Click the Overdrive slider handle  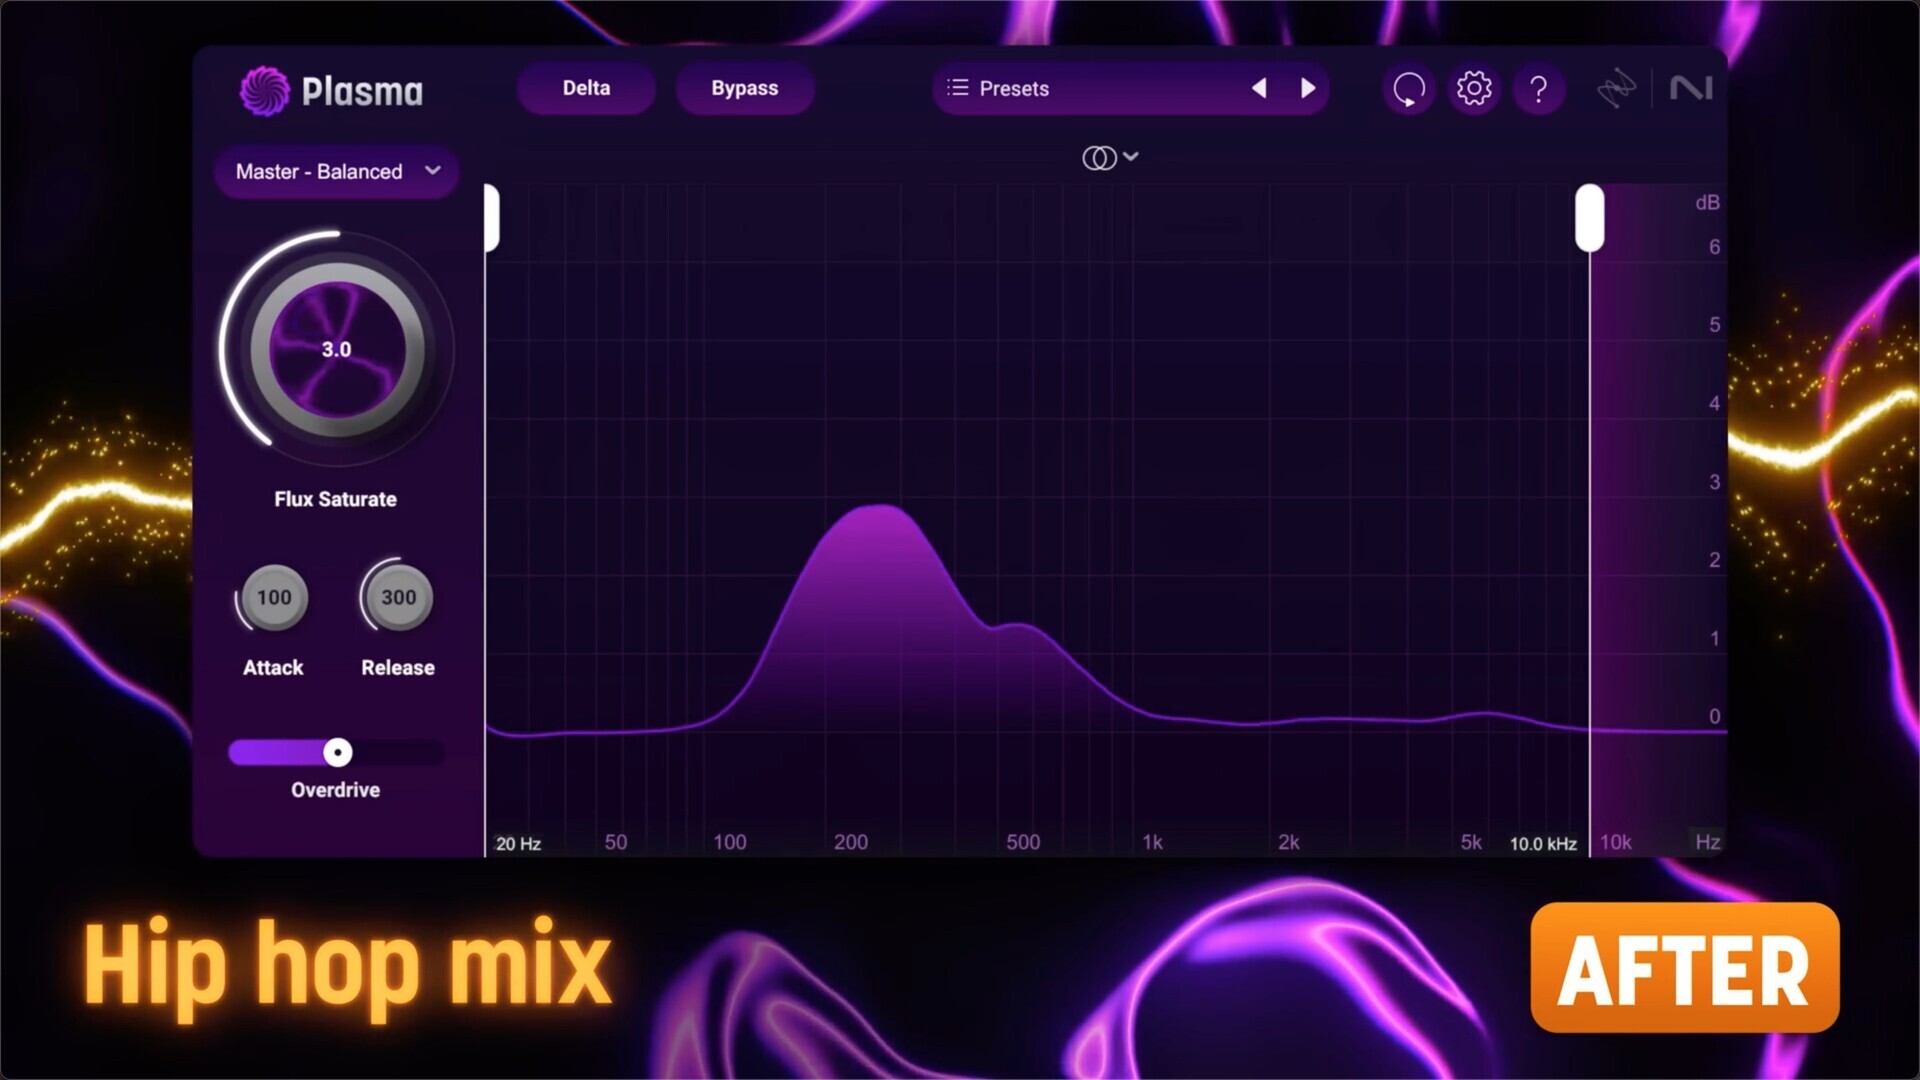[x=338, y=752]
